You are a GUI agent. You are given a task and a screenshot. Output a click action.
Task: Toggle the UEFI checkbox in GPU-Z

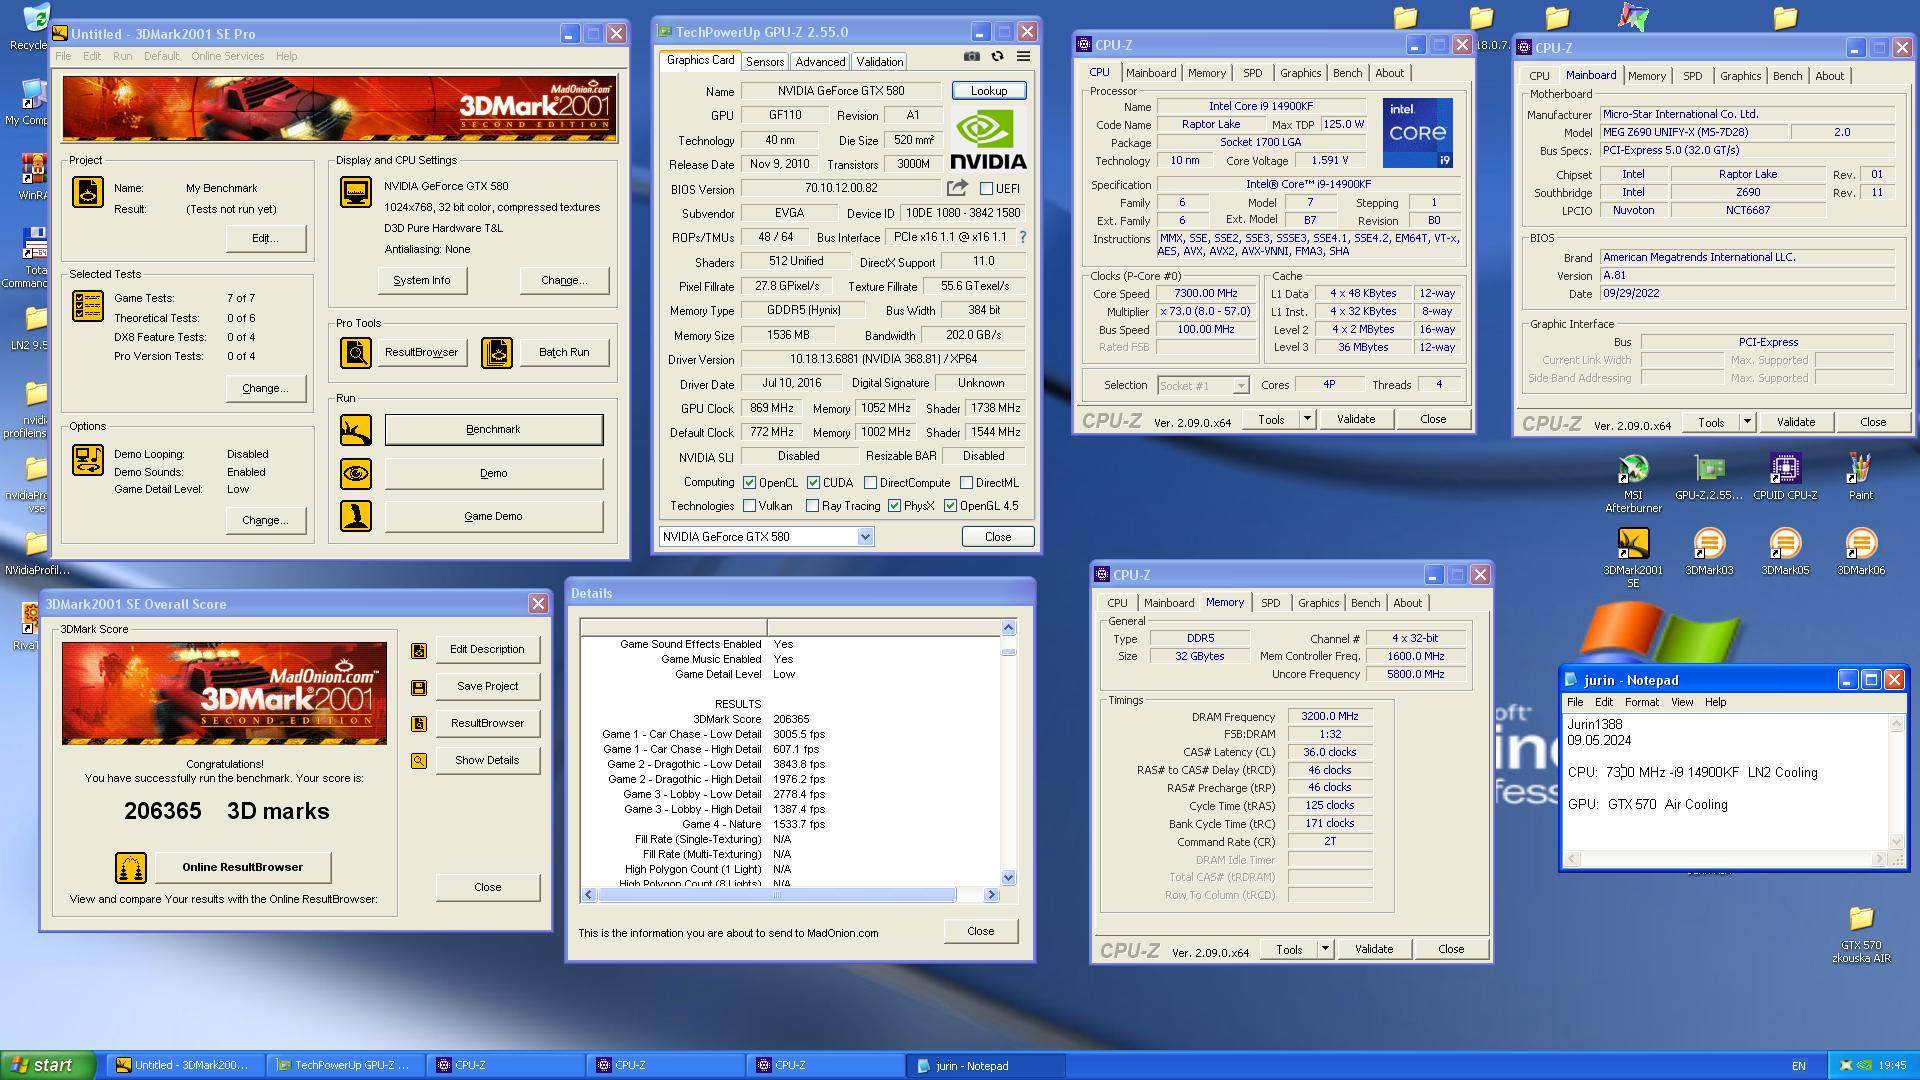click(986, 188)
